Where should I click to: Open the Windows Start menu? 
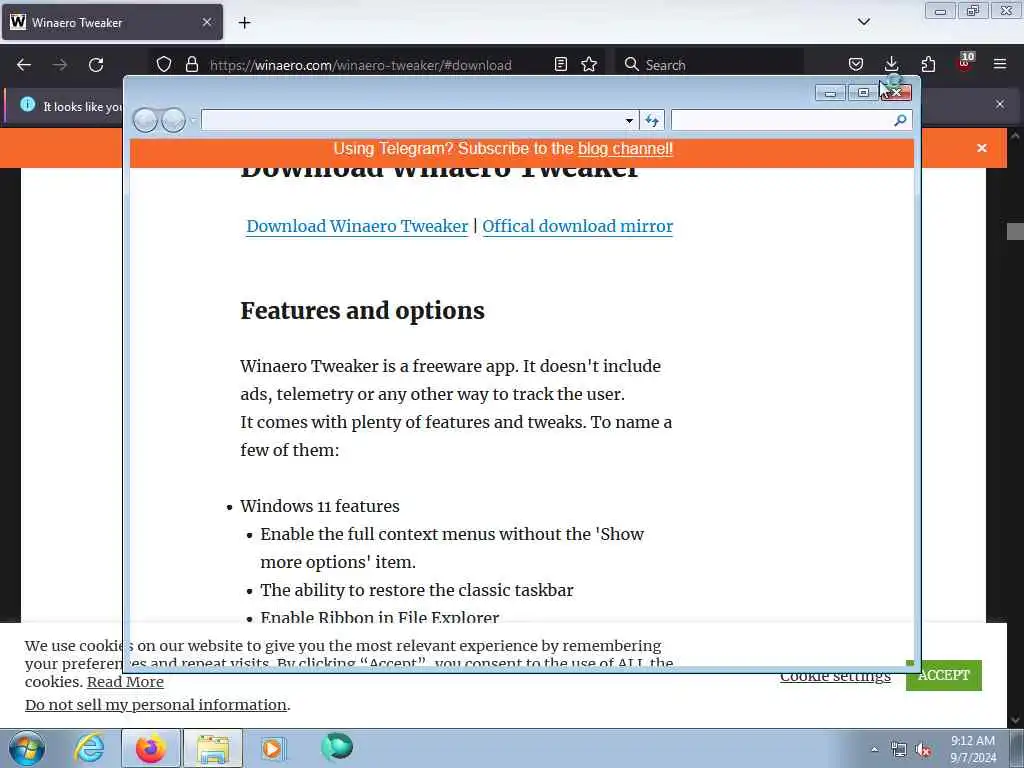27,748
